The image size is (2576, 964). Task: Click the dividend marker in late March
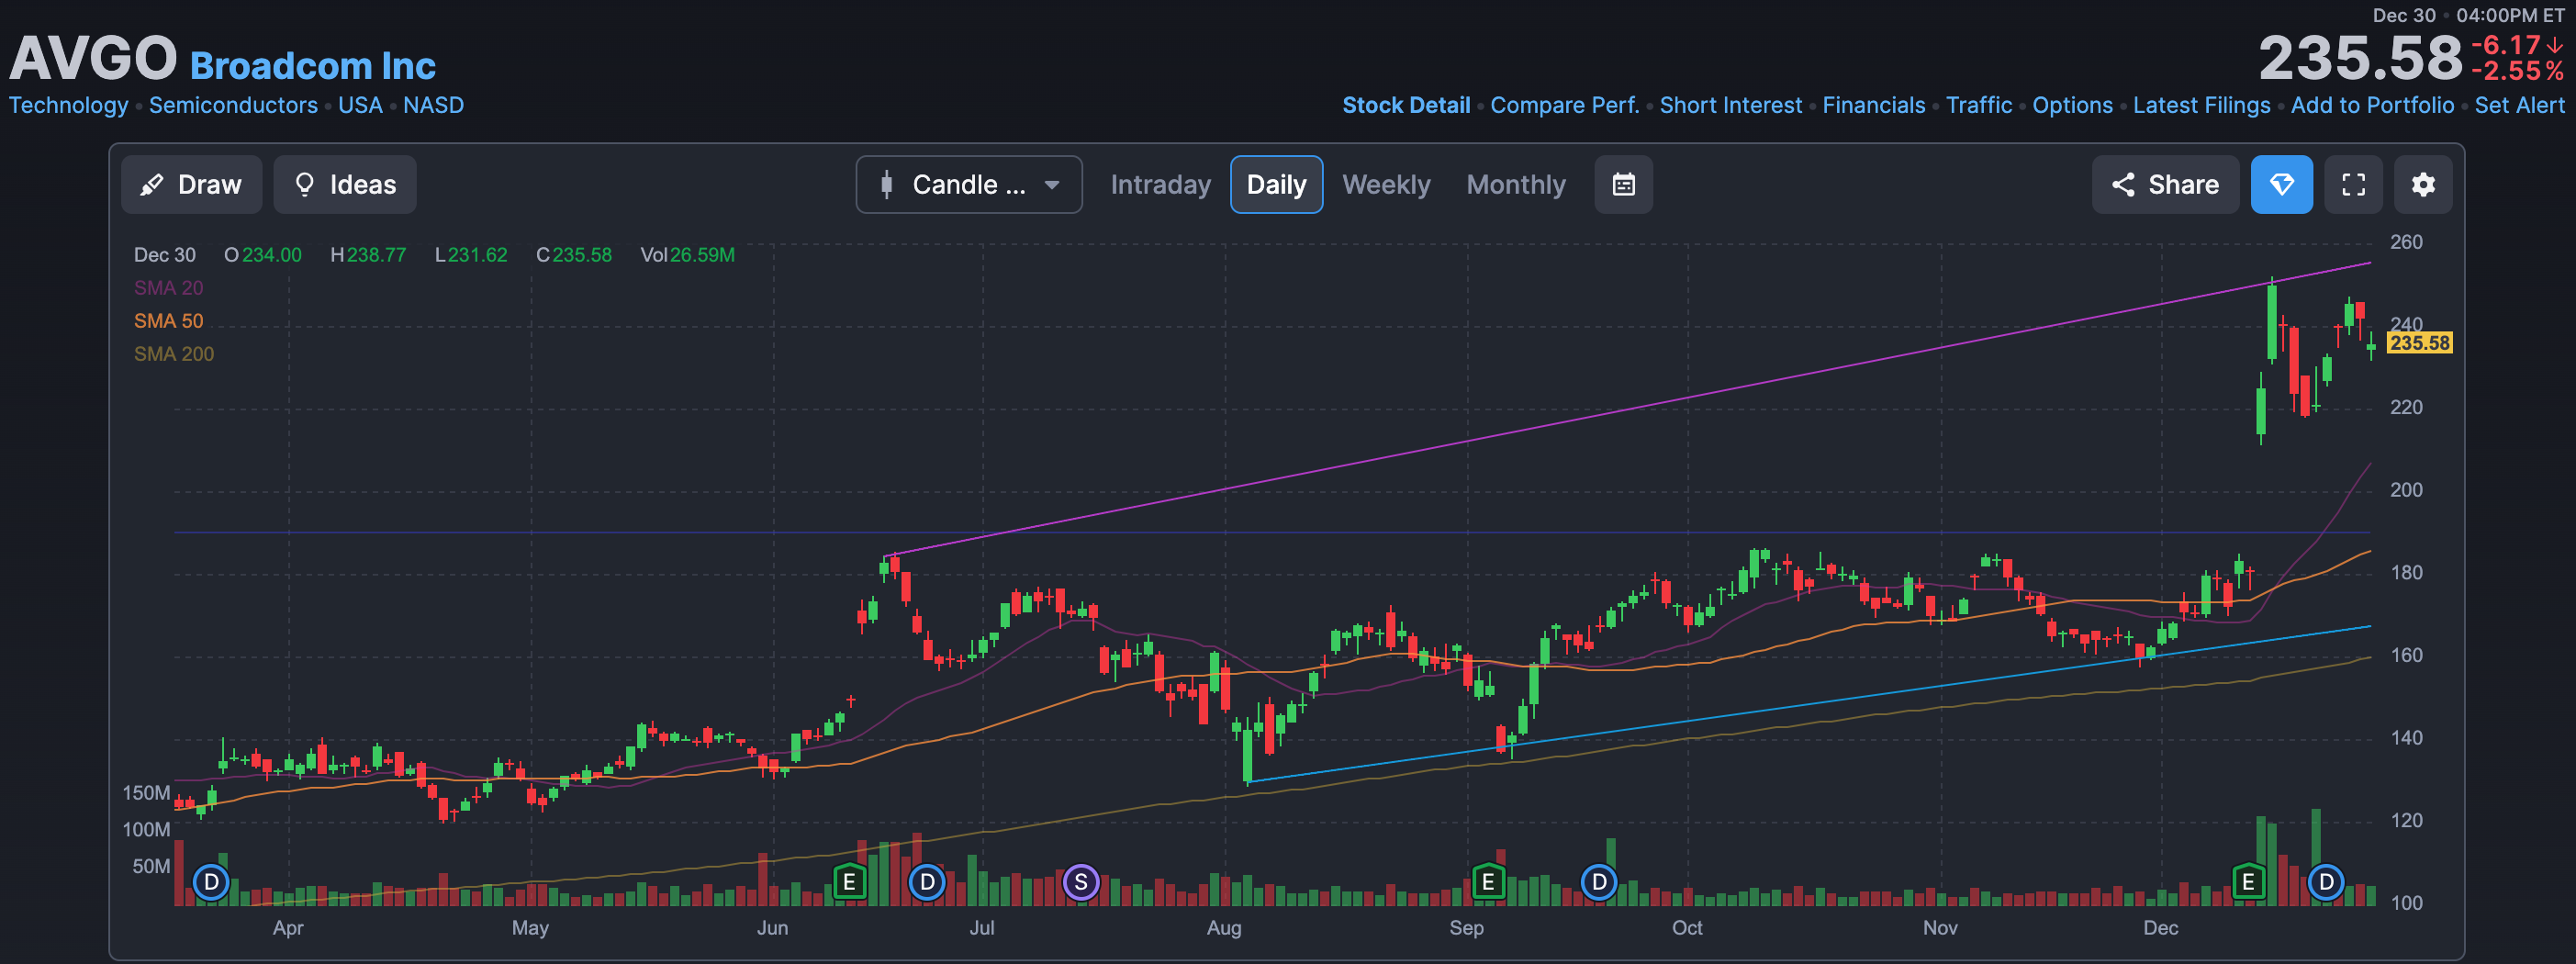pos(211,882)
